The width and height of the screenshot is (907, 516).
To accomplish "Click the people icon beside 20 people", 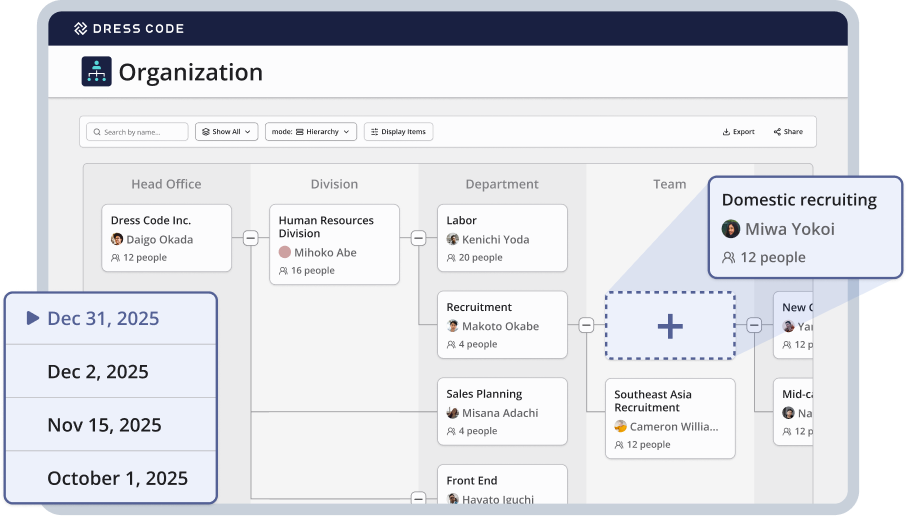I will tap(451, 257).
